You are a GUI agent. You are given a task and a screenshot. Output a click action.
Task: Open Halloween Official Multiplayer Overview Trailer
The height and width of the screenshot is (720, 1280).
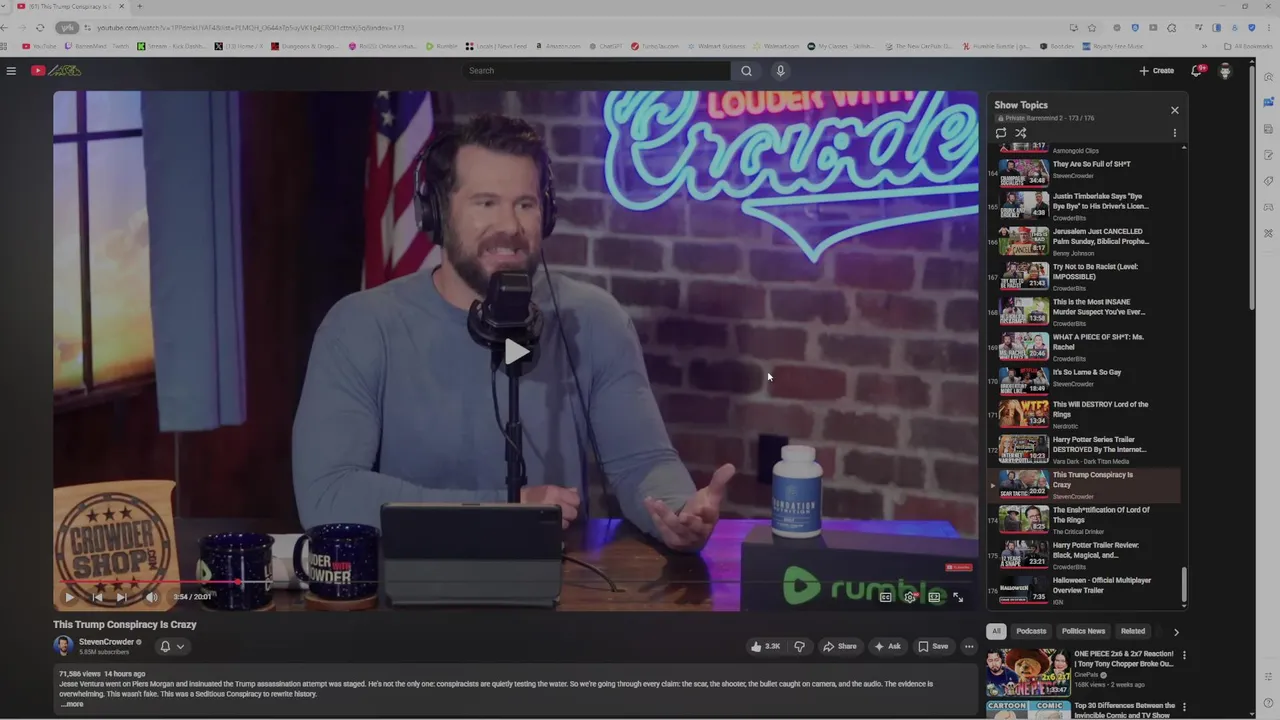(x=1085, y=590)
